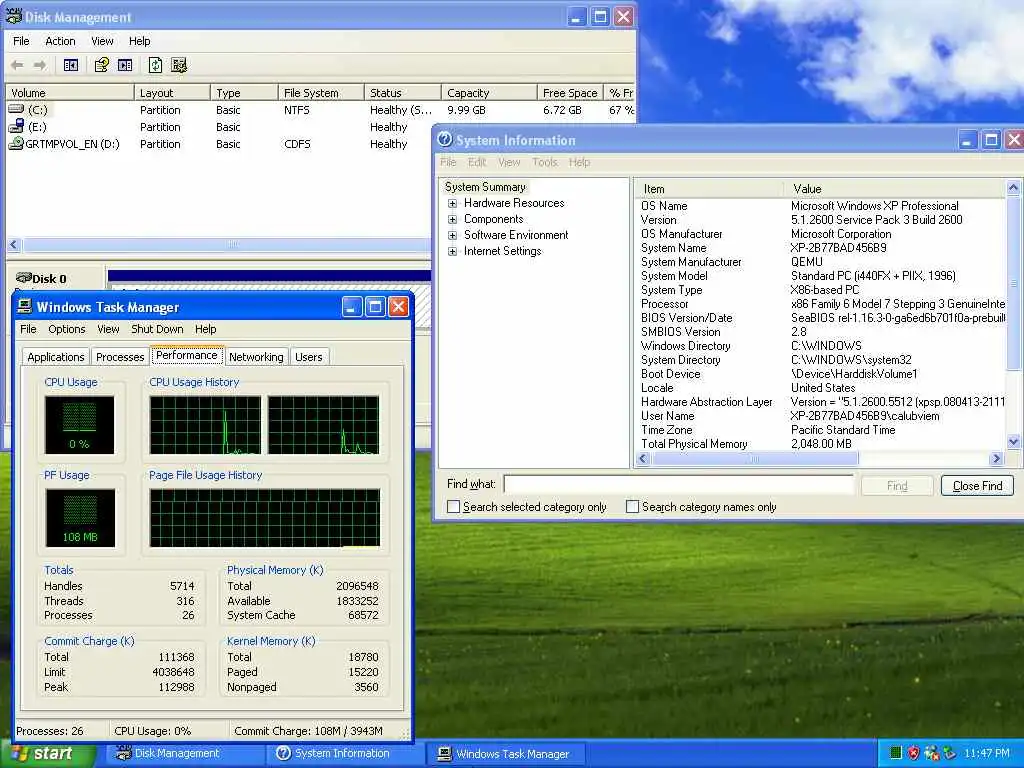Viewport: 1024px width, 768px height.
Task: Open Help menu in Disk Management
Action: coord(139,41)
